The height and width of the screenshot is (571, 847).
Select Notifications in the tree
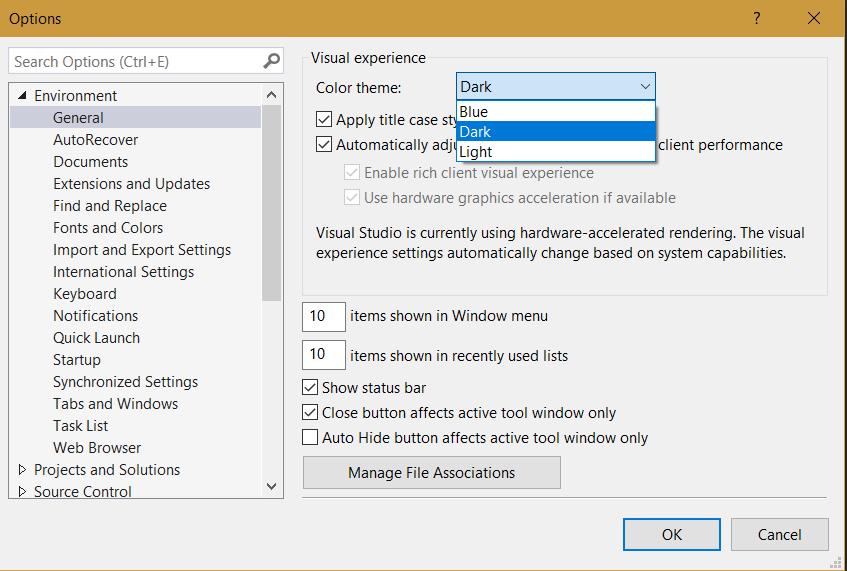(96, 315)
